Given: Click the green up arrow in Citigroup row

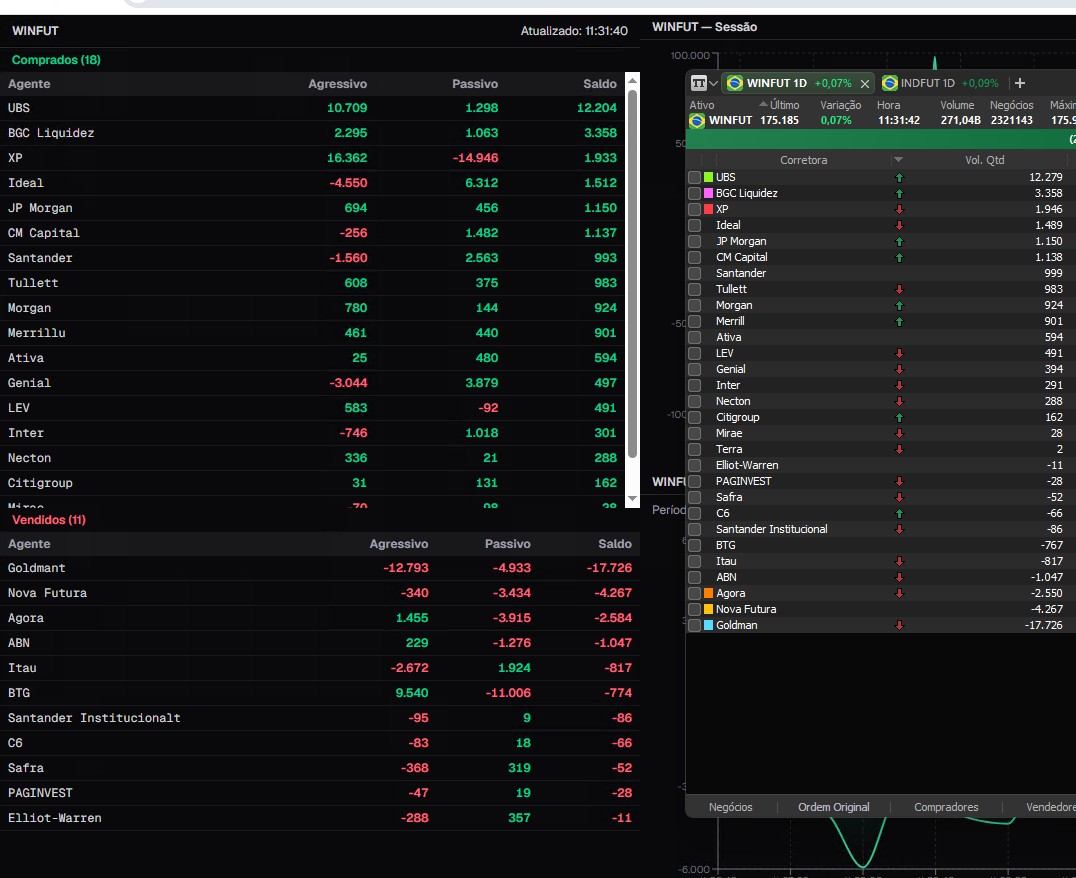Looking at the screenshot, I should pos(899,417).
